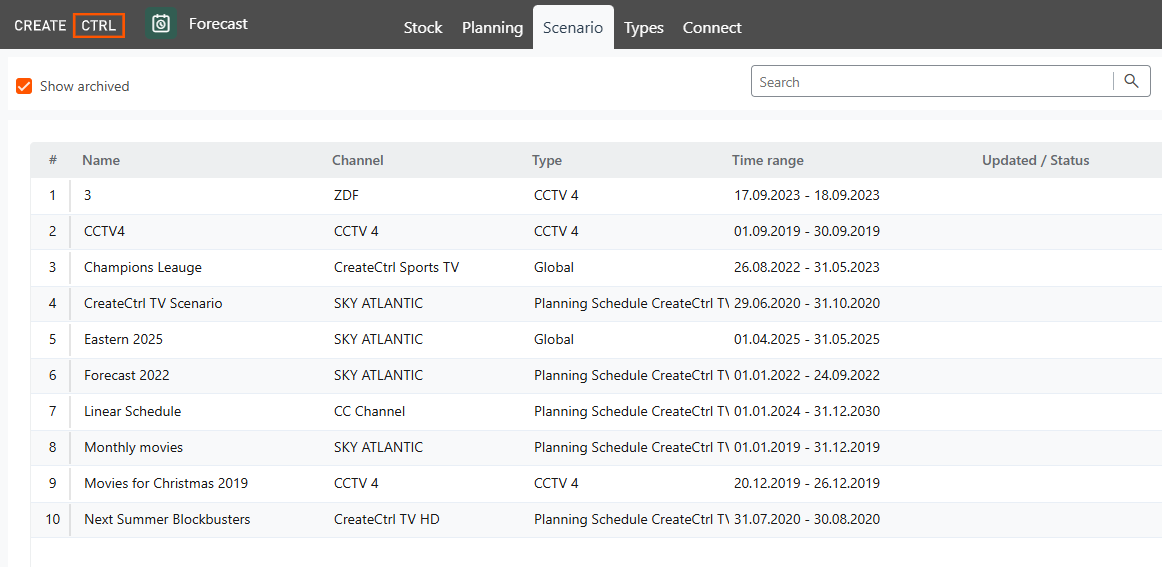Click the CC Channel cell

pos(370,411)
